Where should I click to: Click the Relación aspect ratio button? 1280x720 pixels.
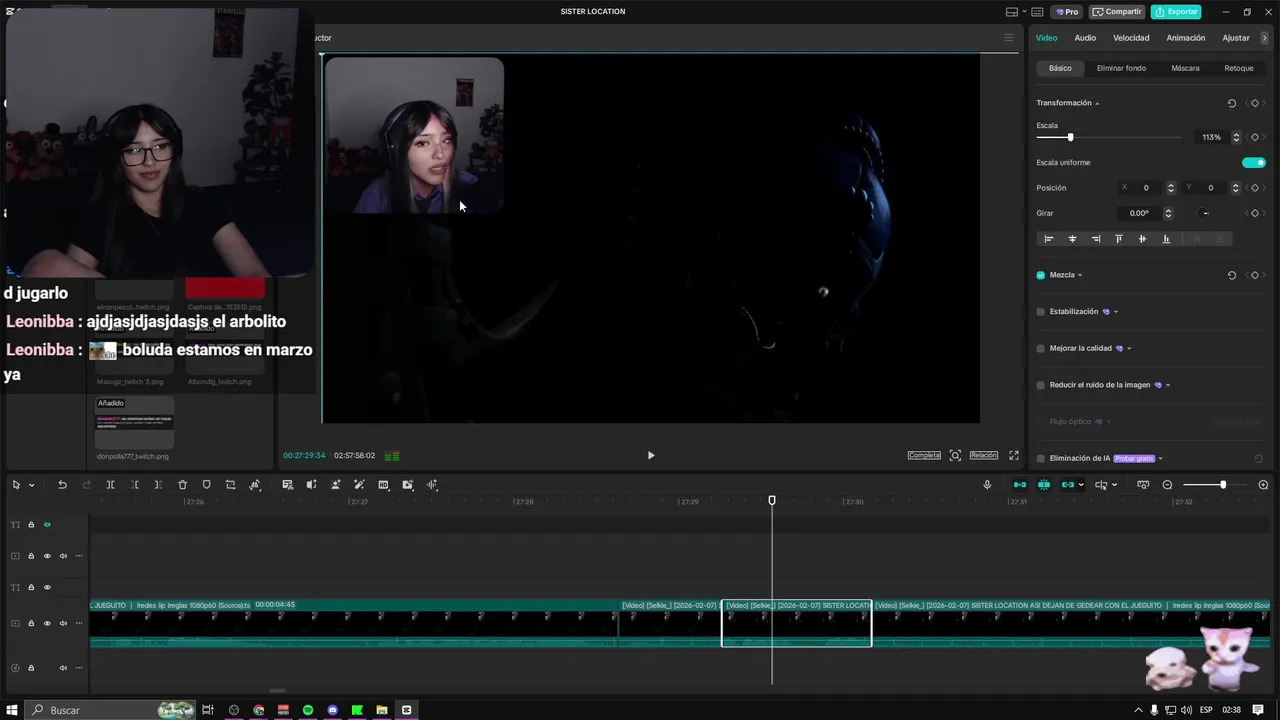[984, 455]
